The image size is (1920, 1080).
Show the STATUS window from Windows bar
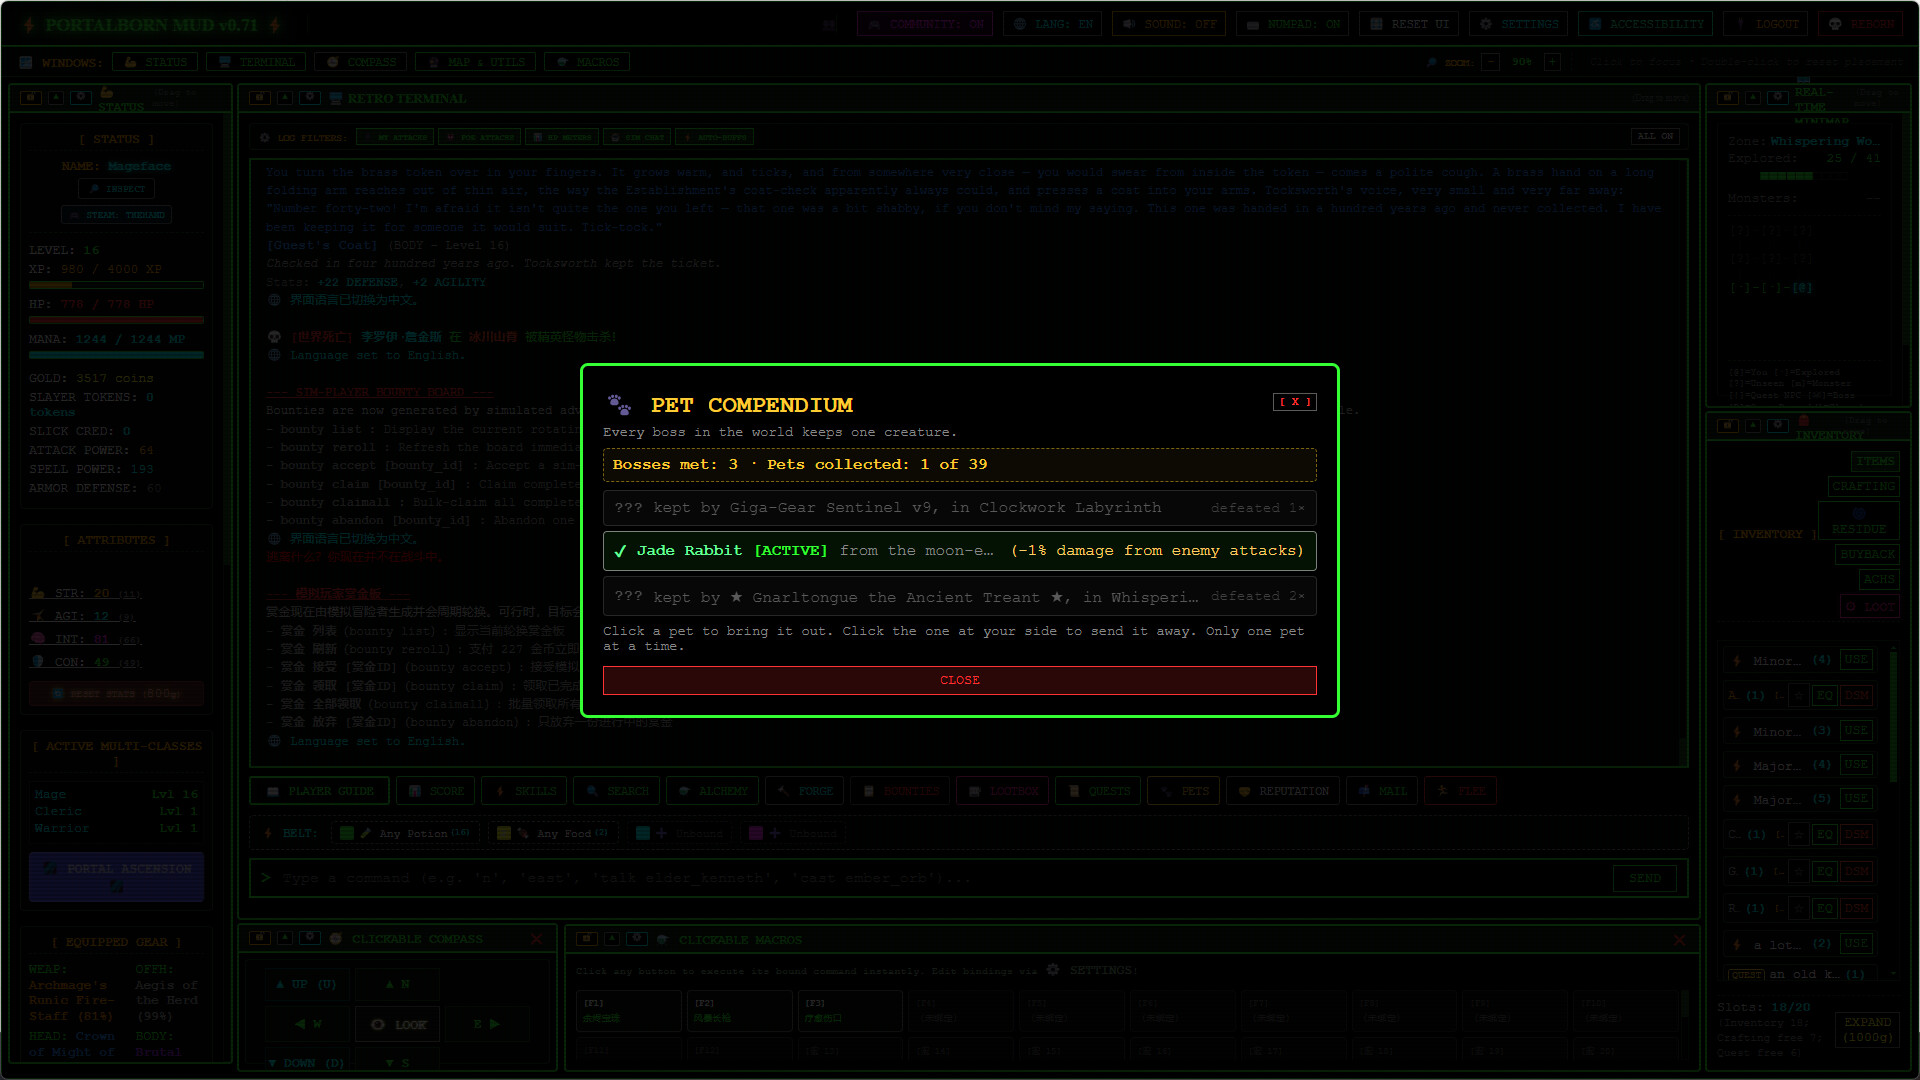point(155,62)
